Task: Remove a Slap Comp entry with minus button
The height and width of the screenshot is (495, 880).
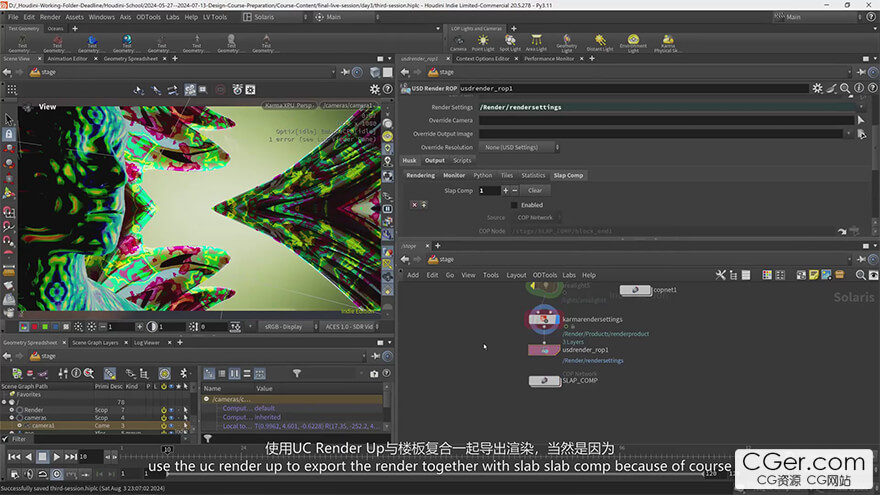Action: coord(515,191)
